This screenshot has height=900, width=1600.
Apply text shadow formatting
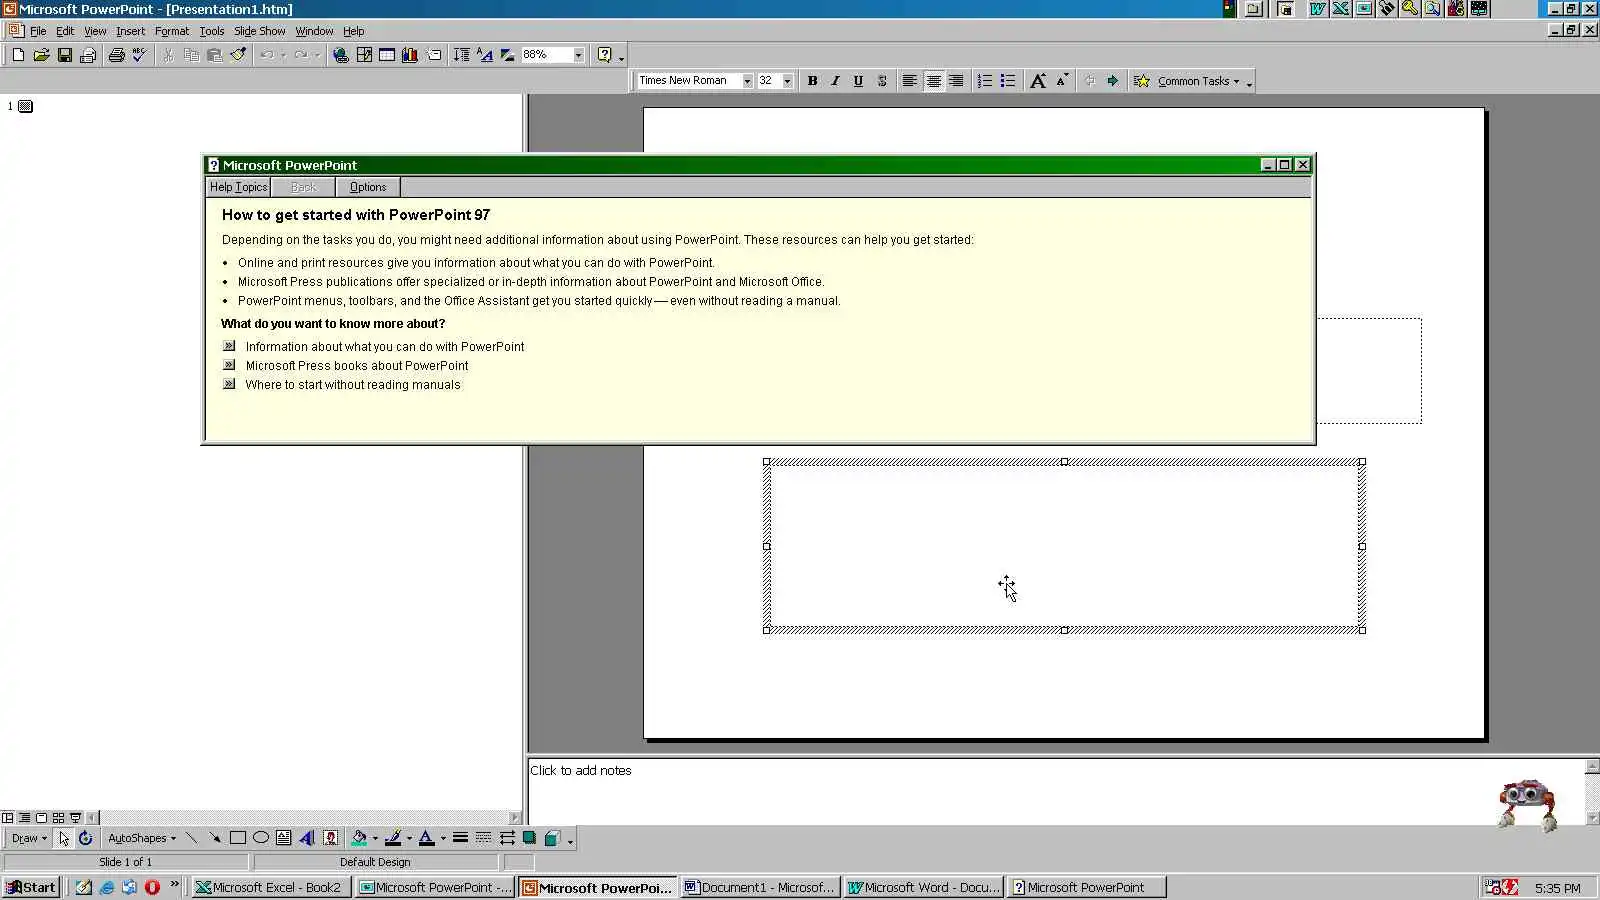click(882, 81)
